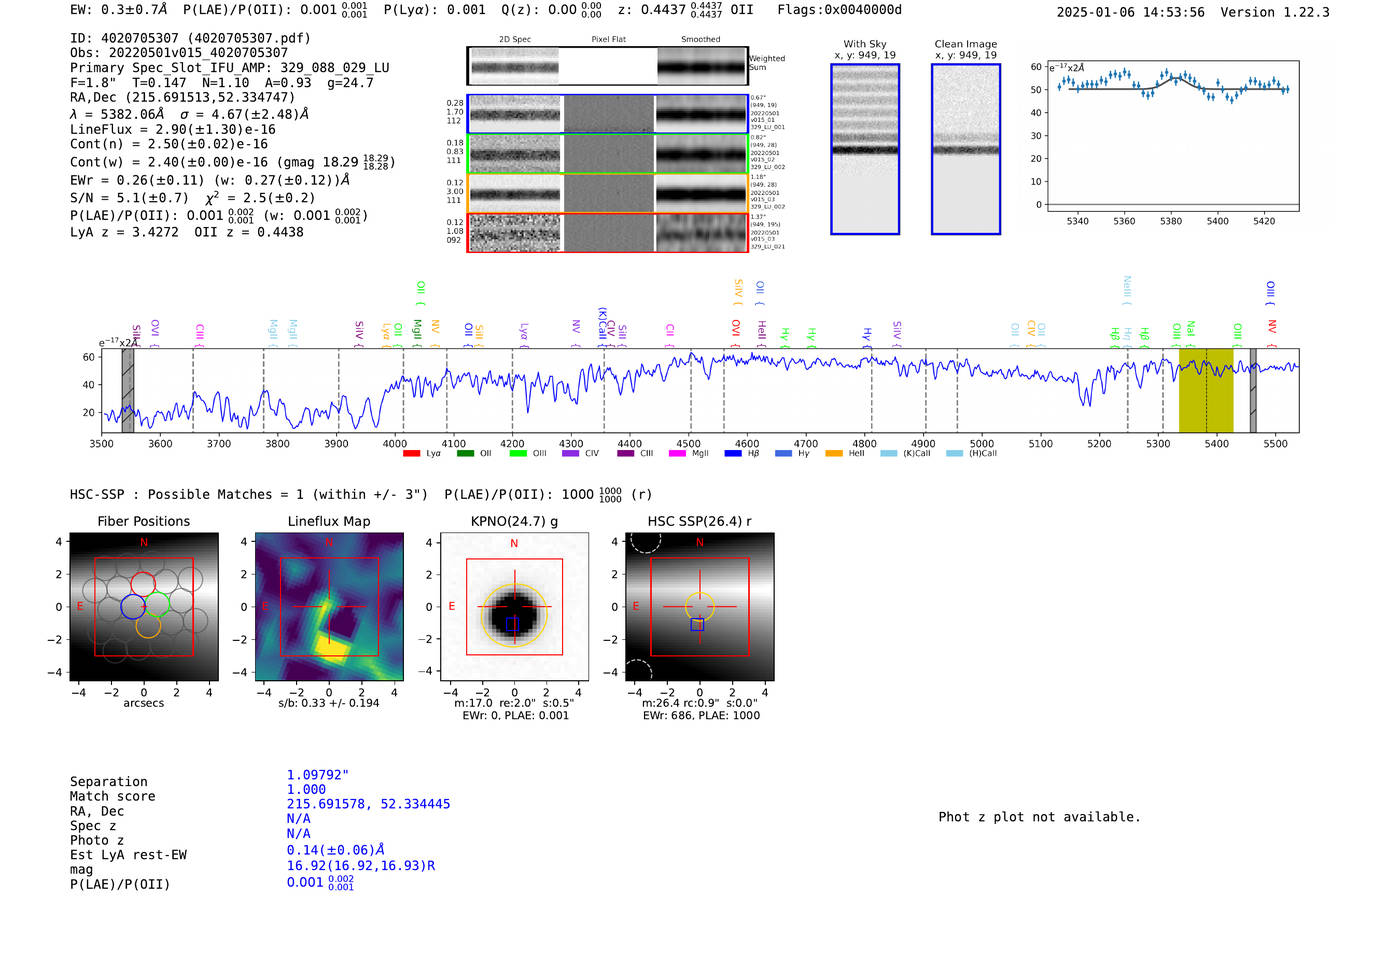Click the Primary Spec_Slot_IFU_AMP 329_088_029_LU text

point(230,68)
